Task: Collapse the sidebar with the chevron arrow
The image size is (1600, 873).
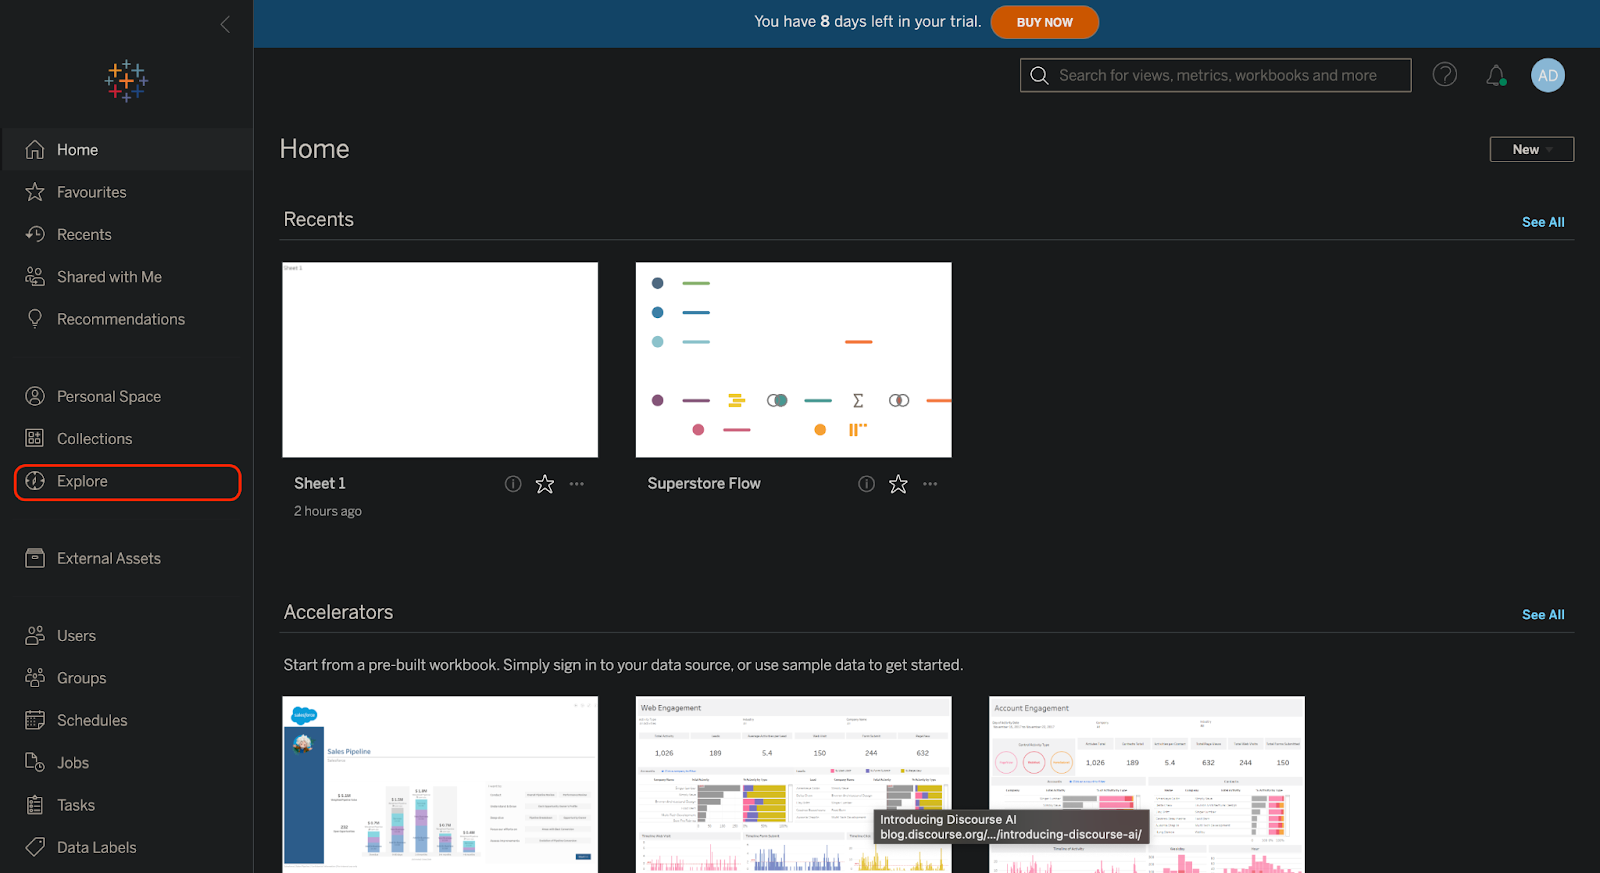Action: pyautogui.click(x=225, y=24)
